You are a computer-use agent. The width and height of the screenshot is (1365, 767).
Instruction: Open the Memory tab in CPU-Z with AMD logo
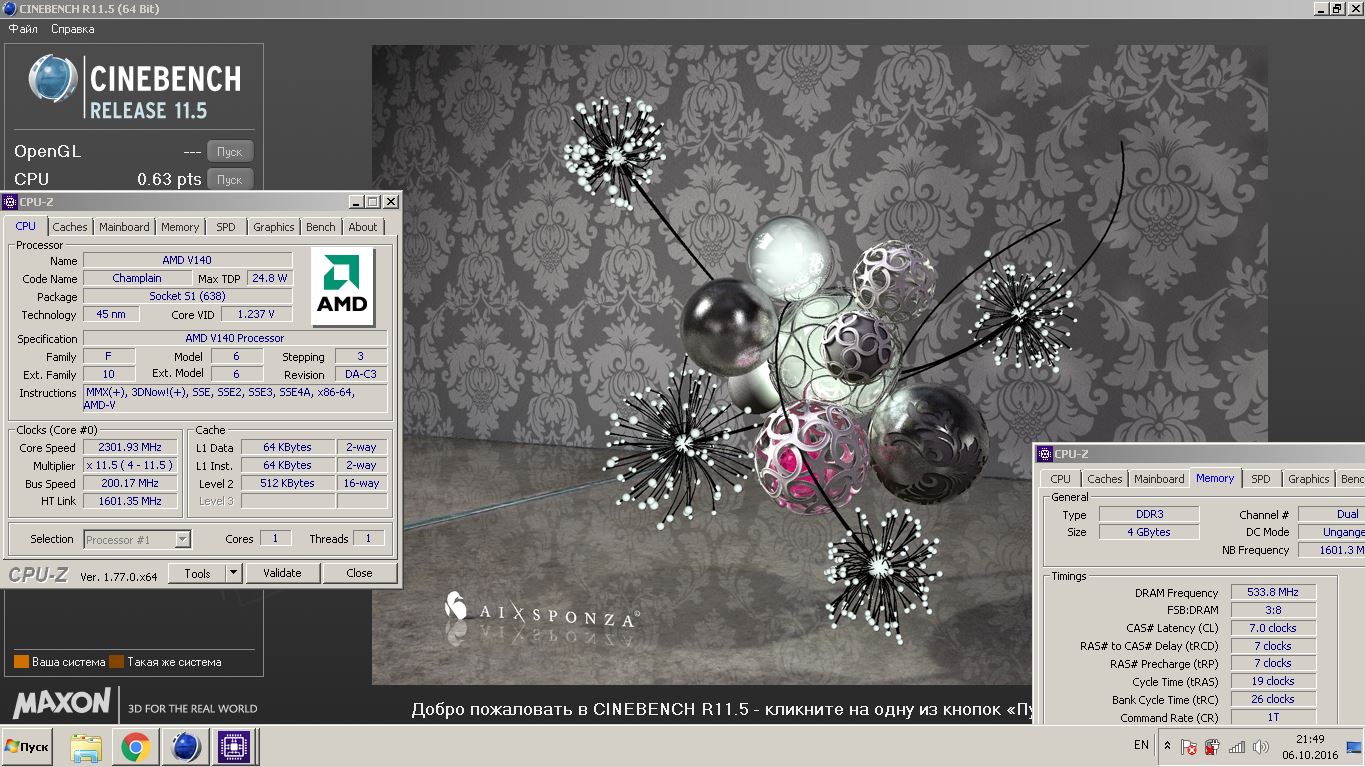click(180, 227)
